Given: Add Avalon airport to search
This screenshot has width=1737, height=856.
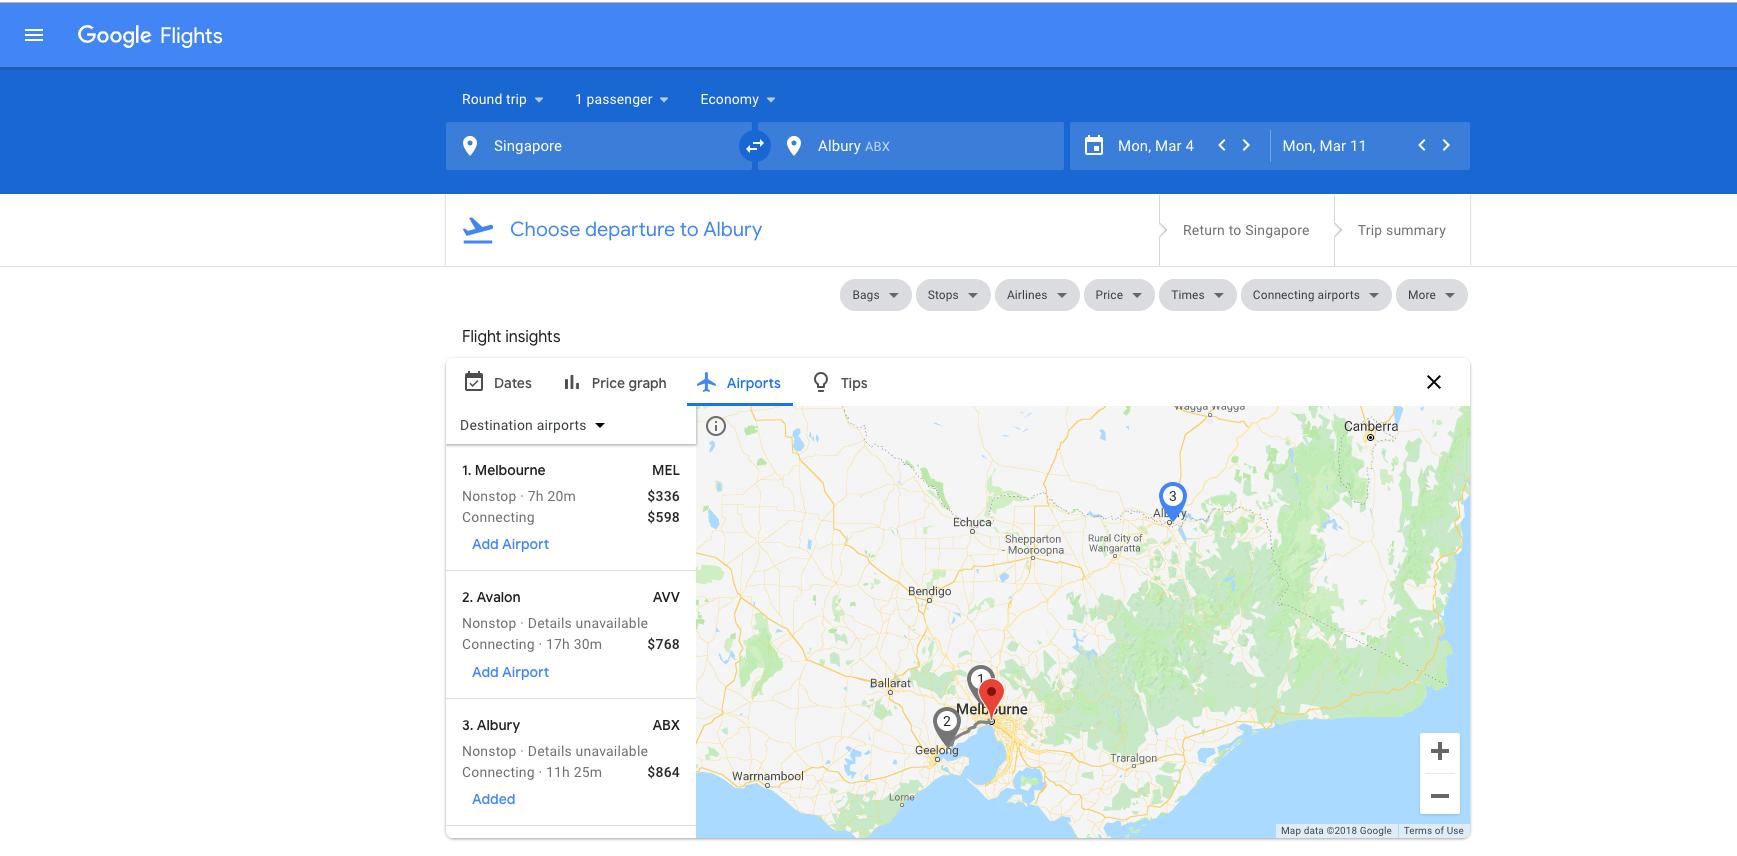Looking at the screenshot, I should (x=510, y=672).
